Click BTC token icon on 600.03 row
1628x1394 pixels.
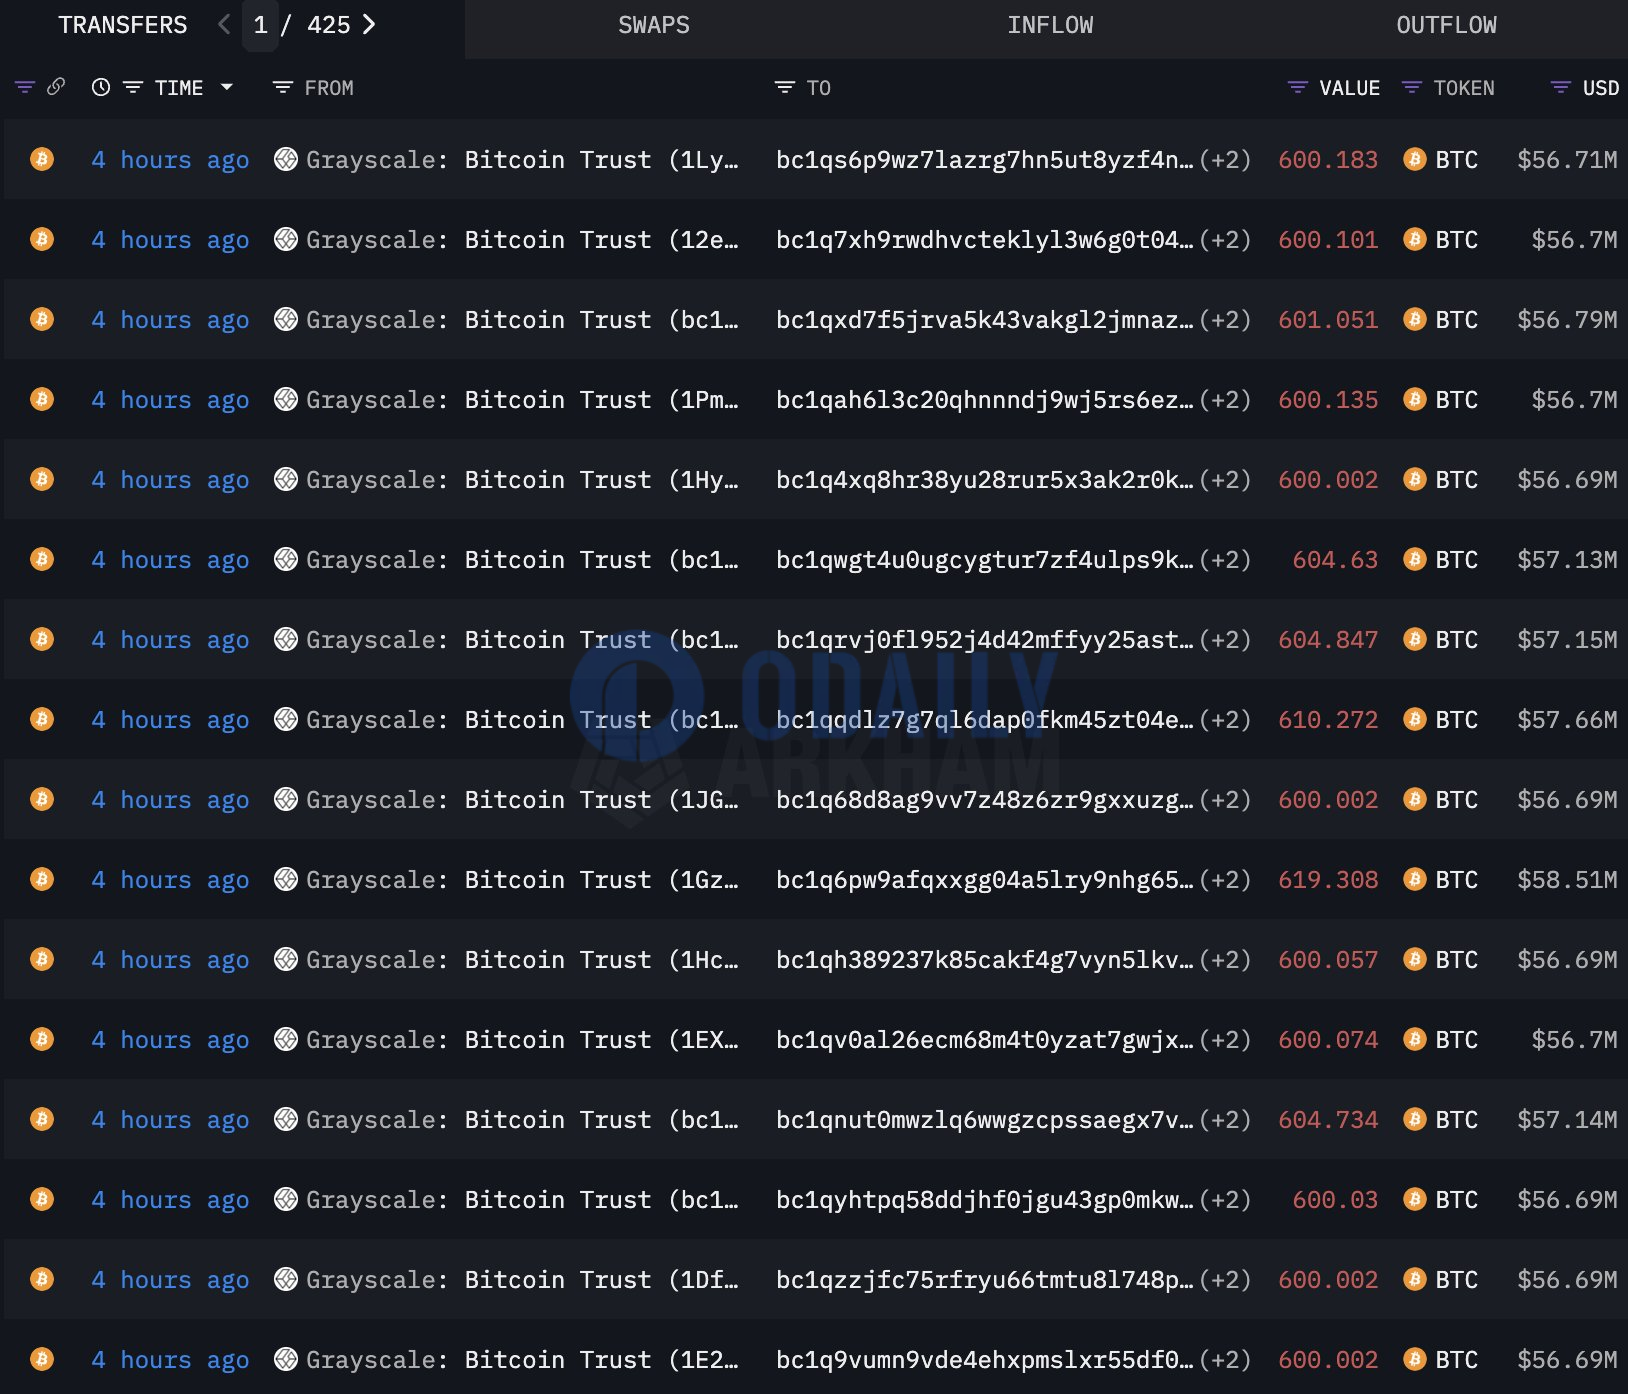click(x=1415, y=1199)
